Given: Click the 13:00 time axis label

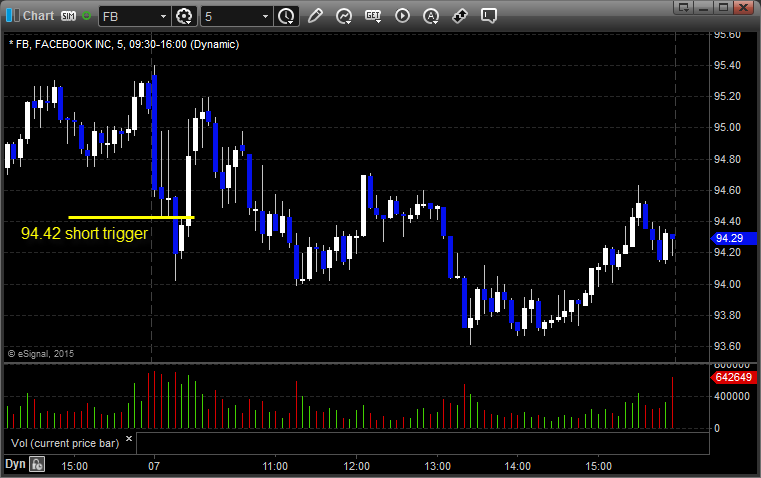Looking at the screenshot, I should tap(437, 466).
